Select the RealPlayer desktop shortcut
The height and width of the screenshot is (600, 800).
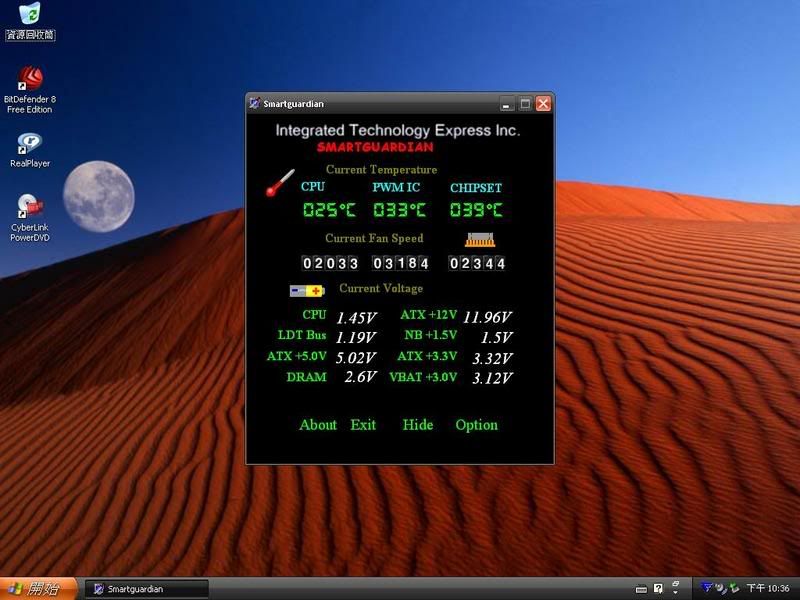(30, 144)
